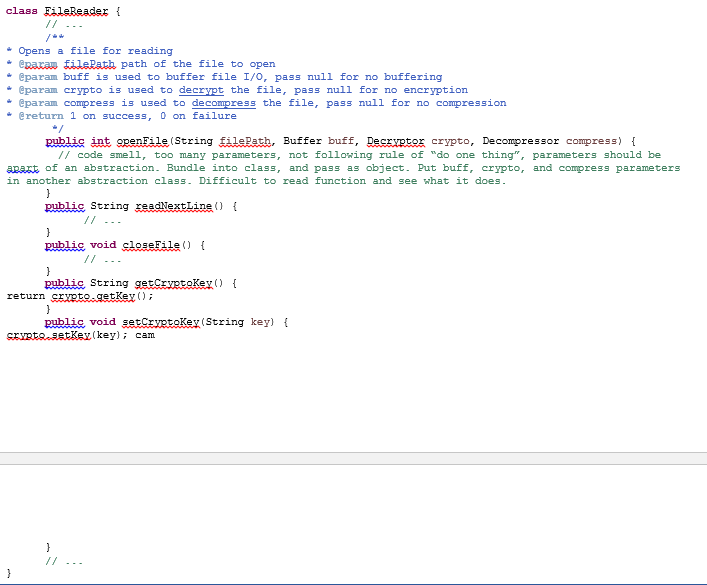Viewport: 707px width, 585px height.
Task: Click the 'class' keyword on the first line
Action: click(x=22, y=11)
